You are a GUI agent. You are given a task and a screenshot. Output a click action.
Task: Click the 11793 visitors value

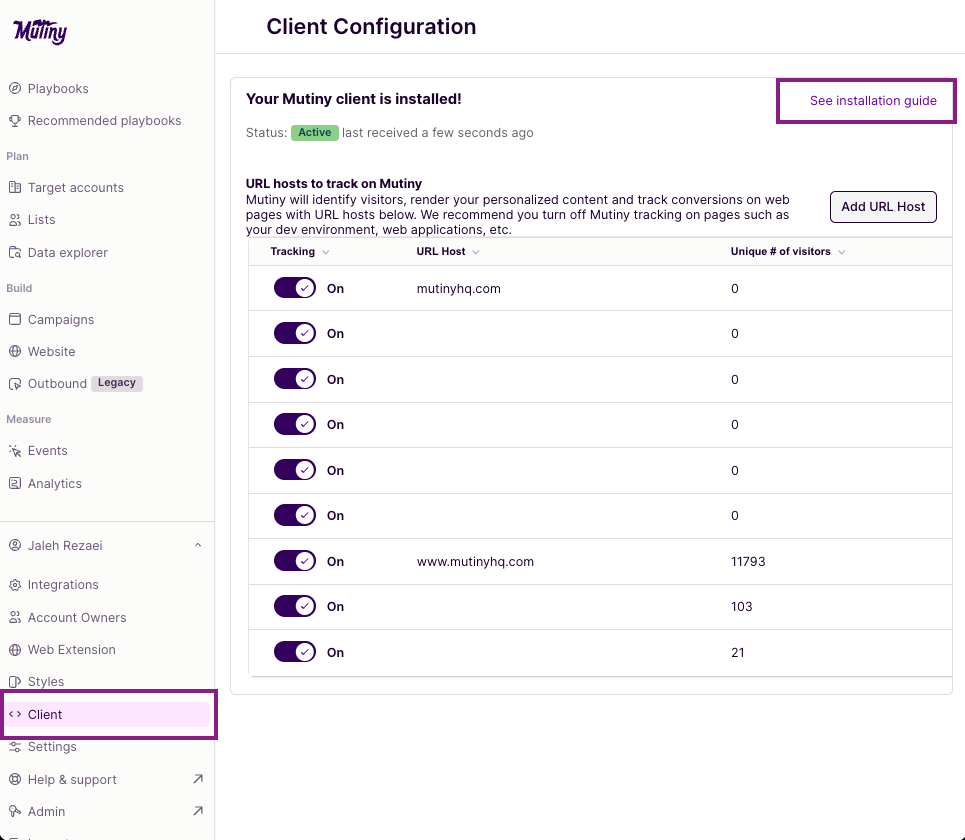[748, 561]
